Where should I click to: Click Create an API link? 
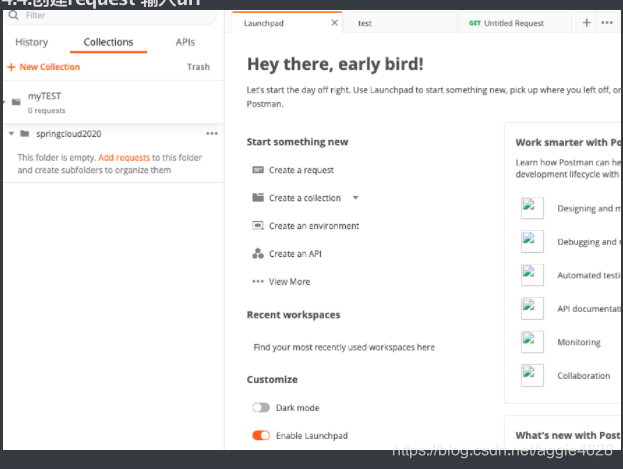295,254
